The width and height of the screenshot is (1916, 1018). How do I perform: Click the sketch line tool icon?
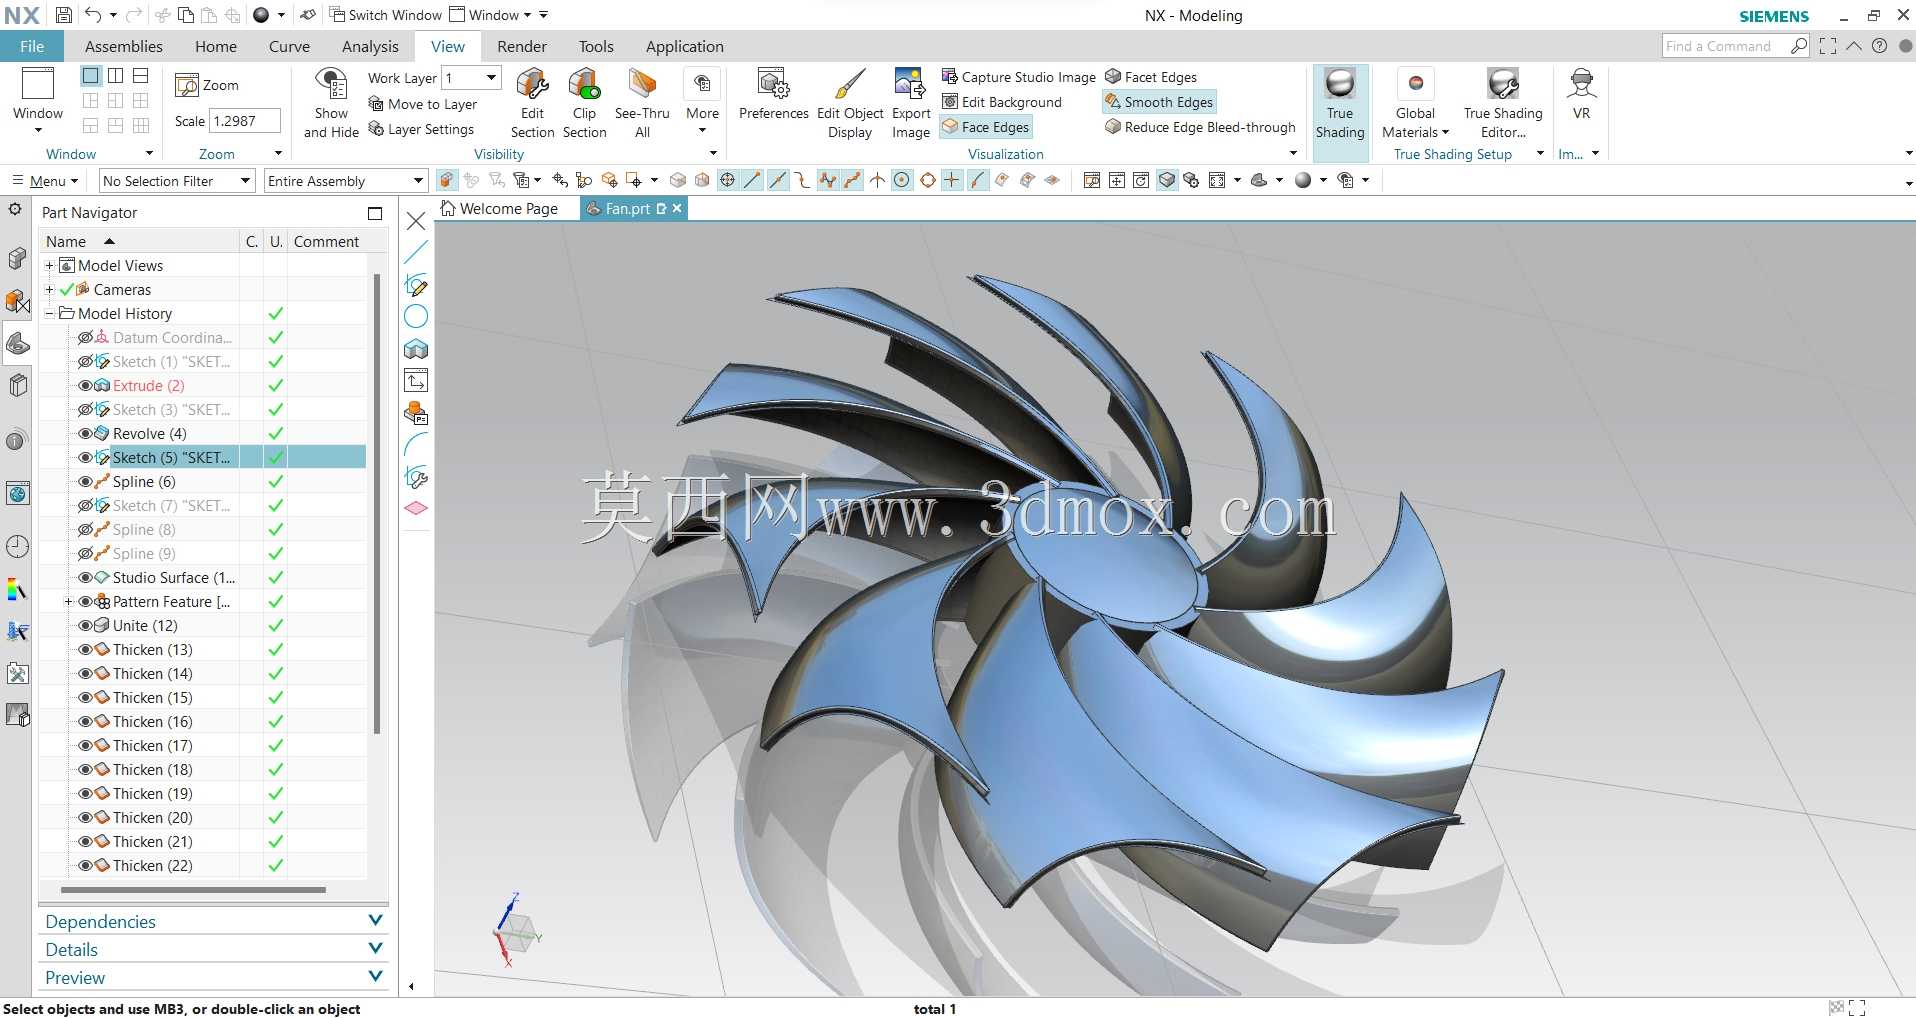pos(416,252)
